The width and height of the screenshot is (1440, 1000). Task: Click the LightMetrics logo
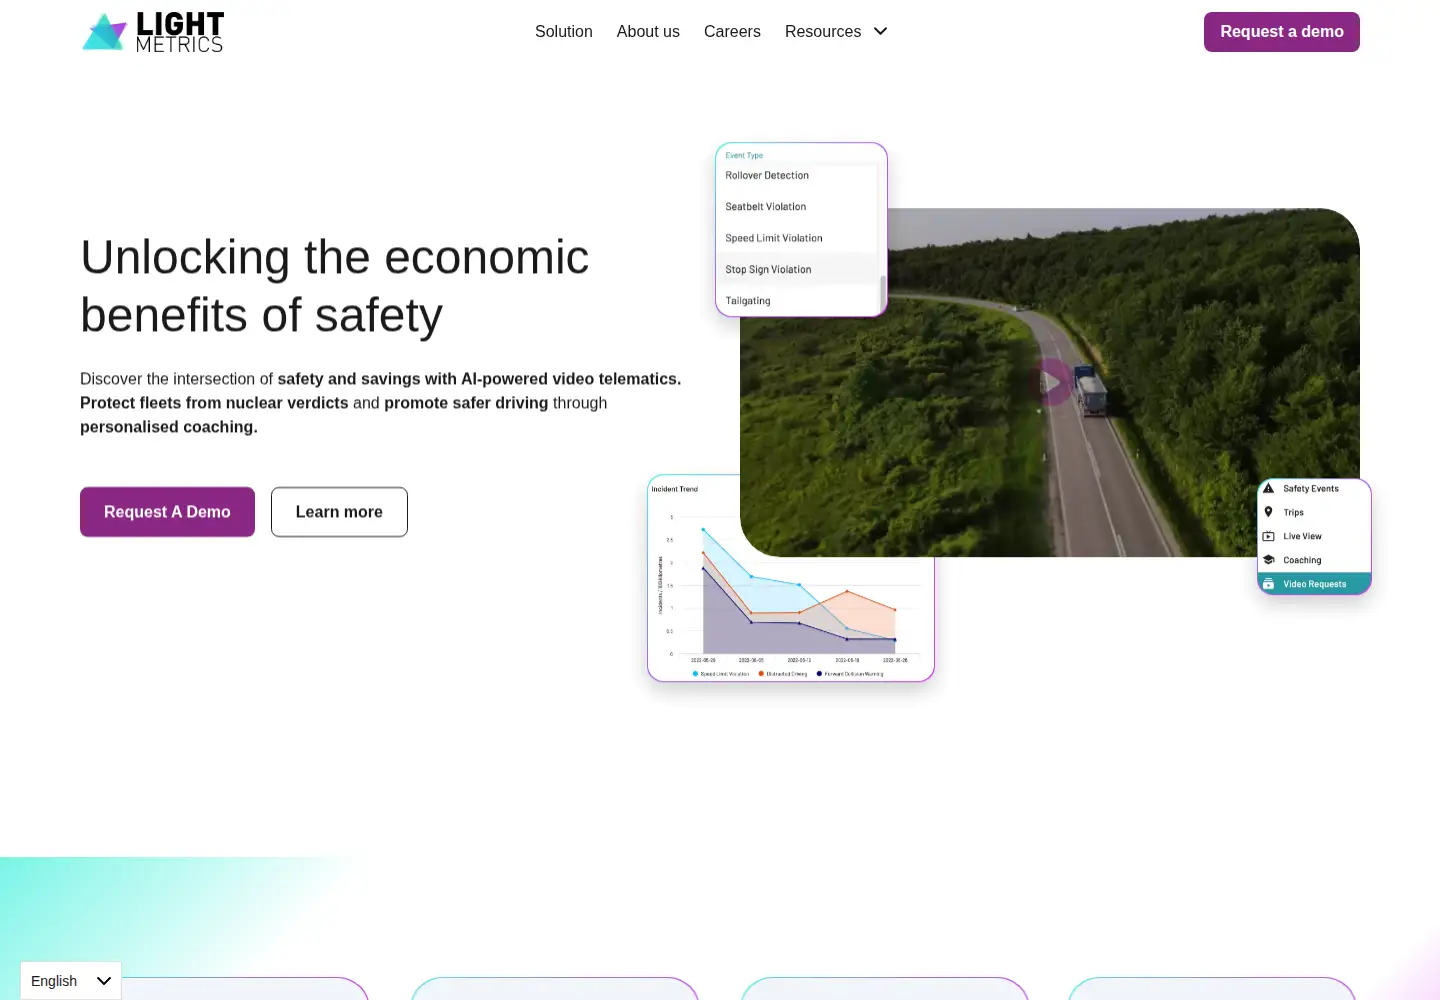click(153, 32)
